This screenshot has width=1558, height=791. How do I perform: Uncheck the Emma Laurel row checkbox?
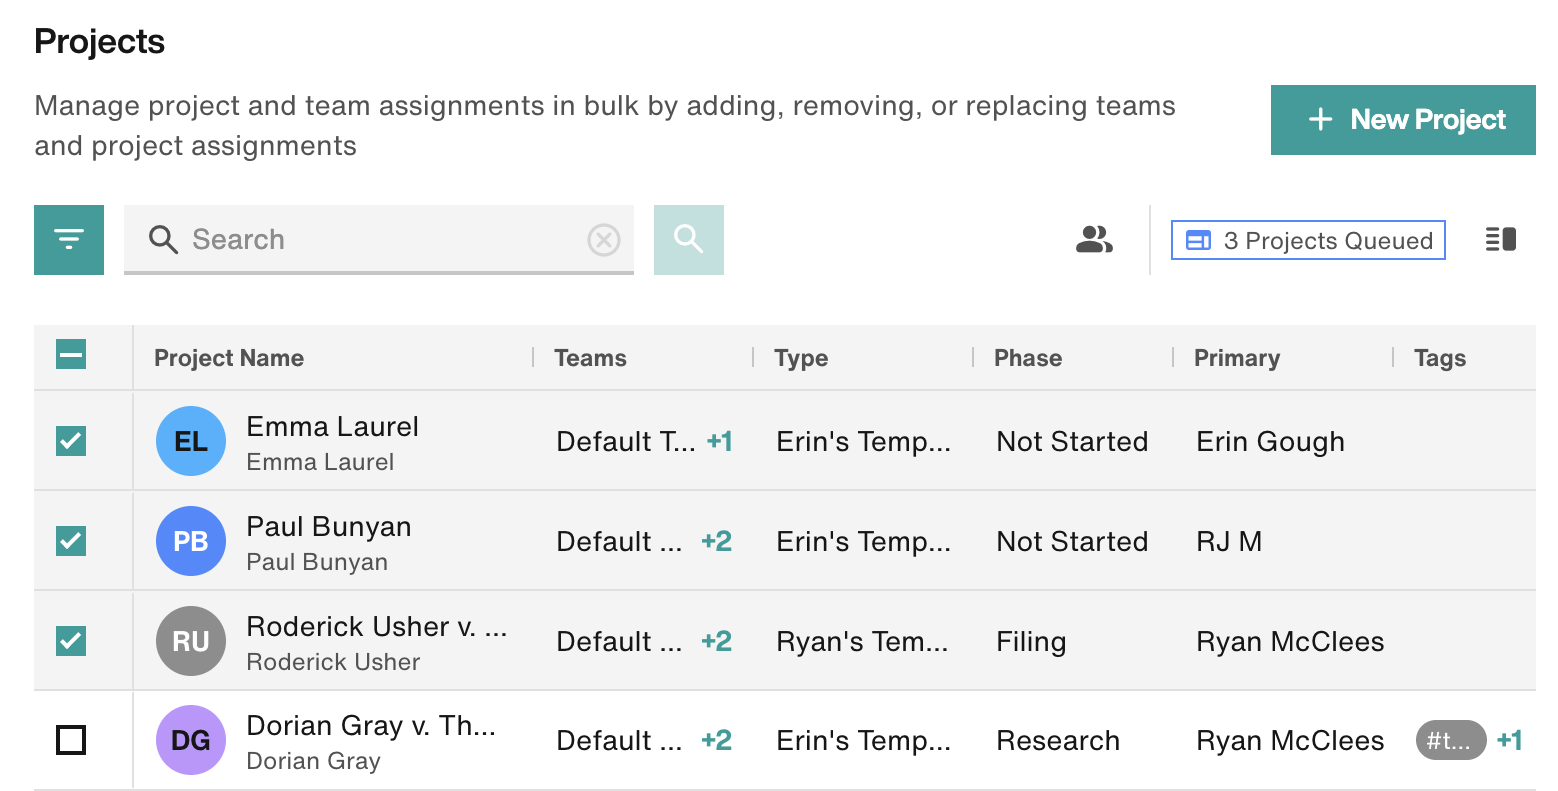(71, 440)
